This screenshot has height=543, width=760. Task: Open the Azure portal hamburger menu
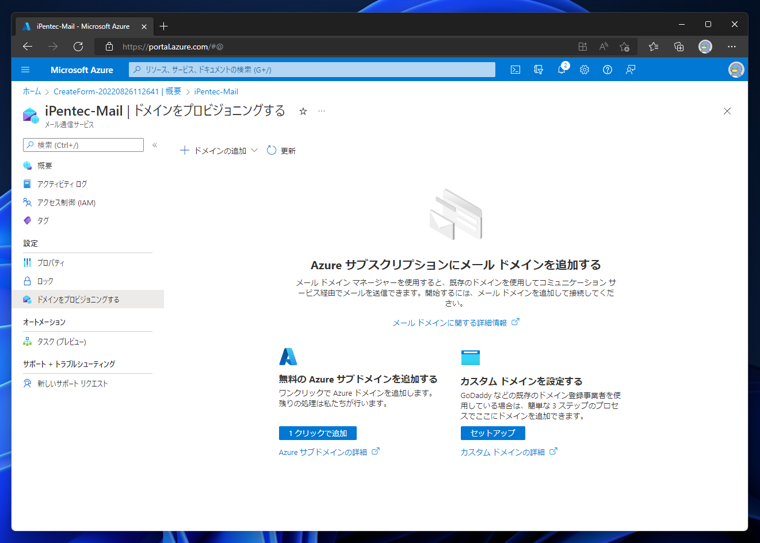click(x=25, y=70)
